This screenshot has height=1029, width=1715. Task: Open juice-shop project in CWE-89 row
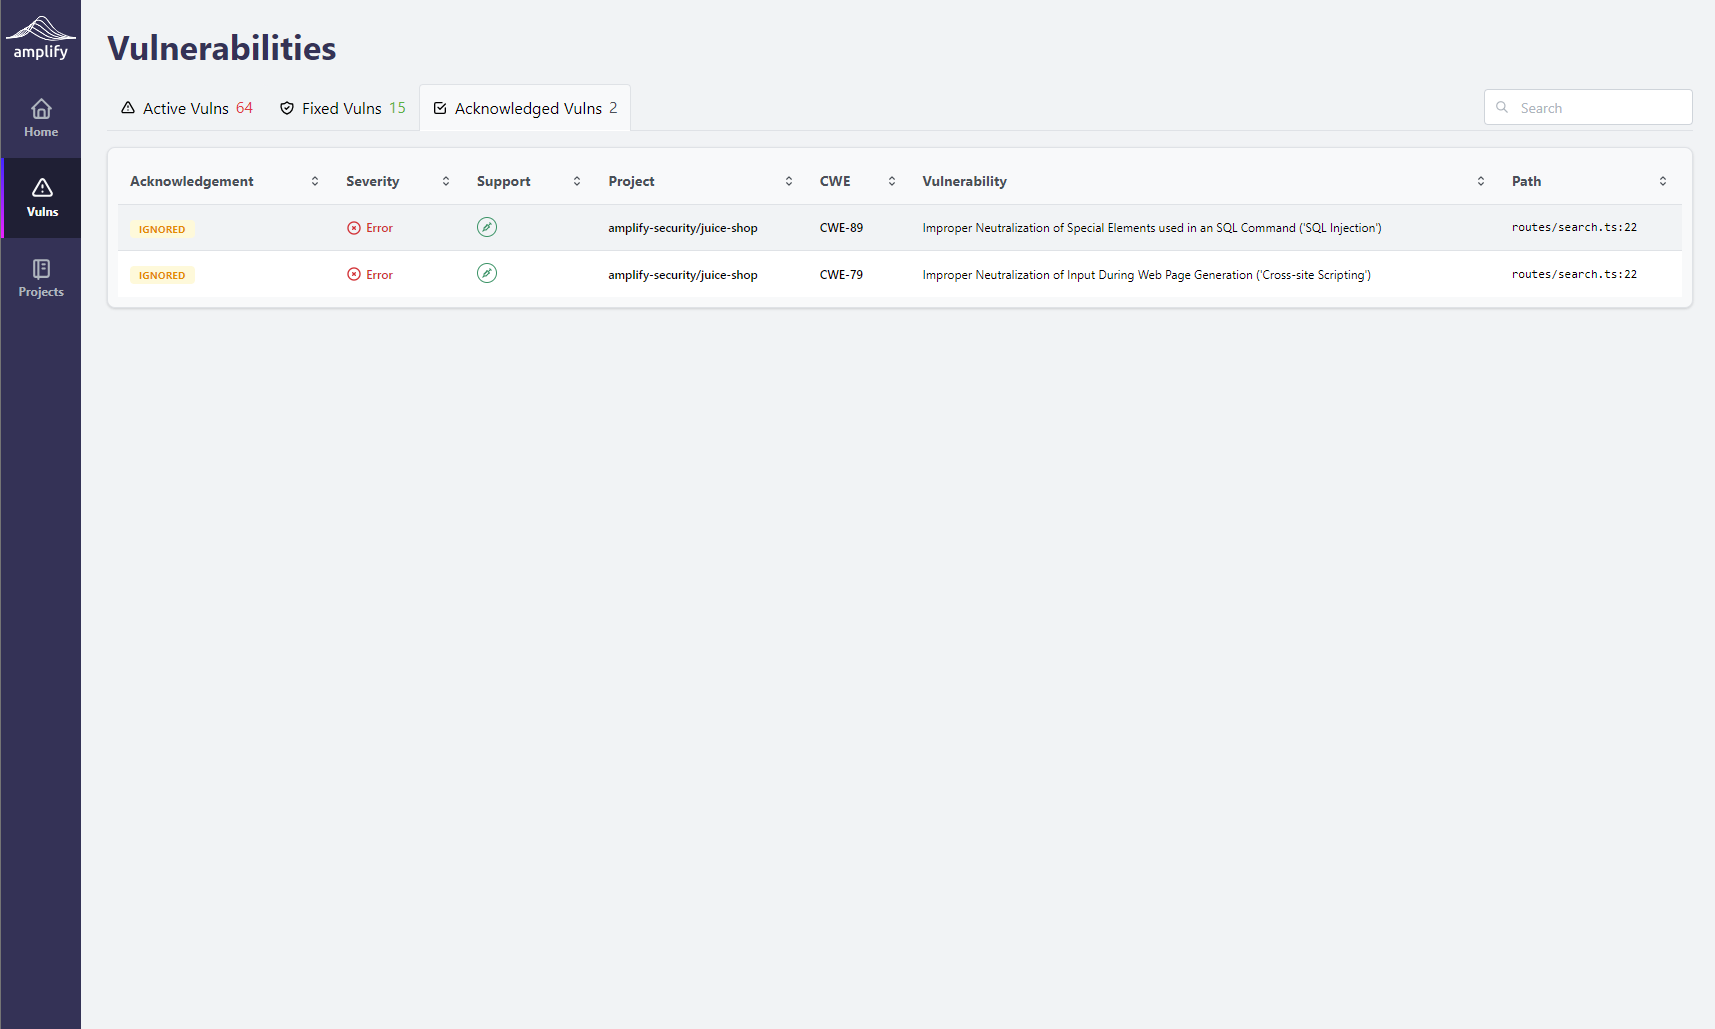point(683,228)
